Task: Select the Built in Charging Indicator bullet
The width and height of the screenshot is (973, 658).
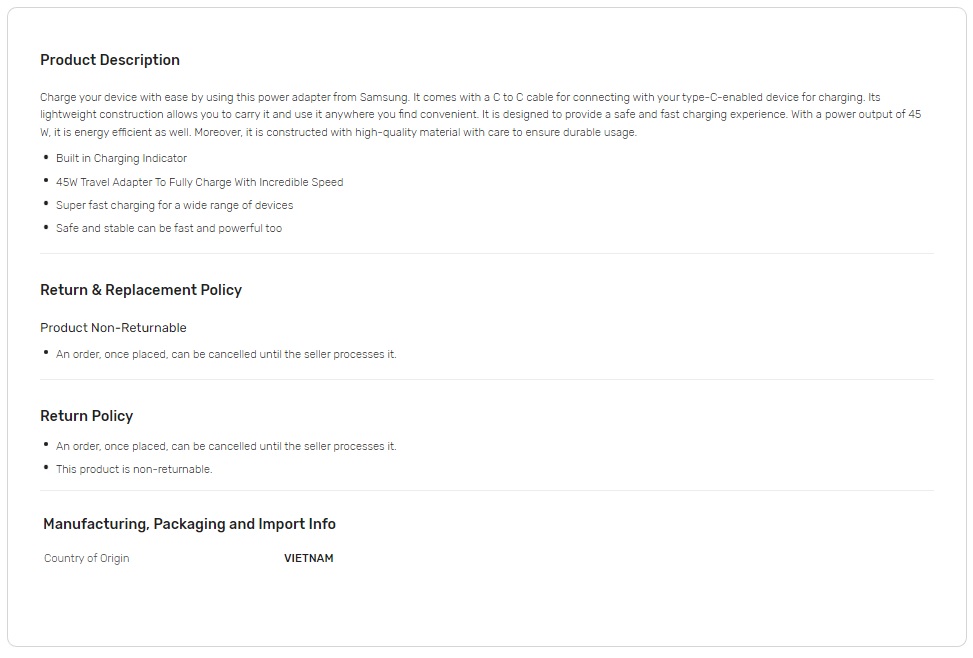Action: click(x=121, y=158)
